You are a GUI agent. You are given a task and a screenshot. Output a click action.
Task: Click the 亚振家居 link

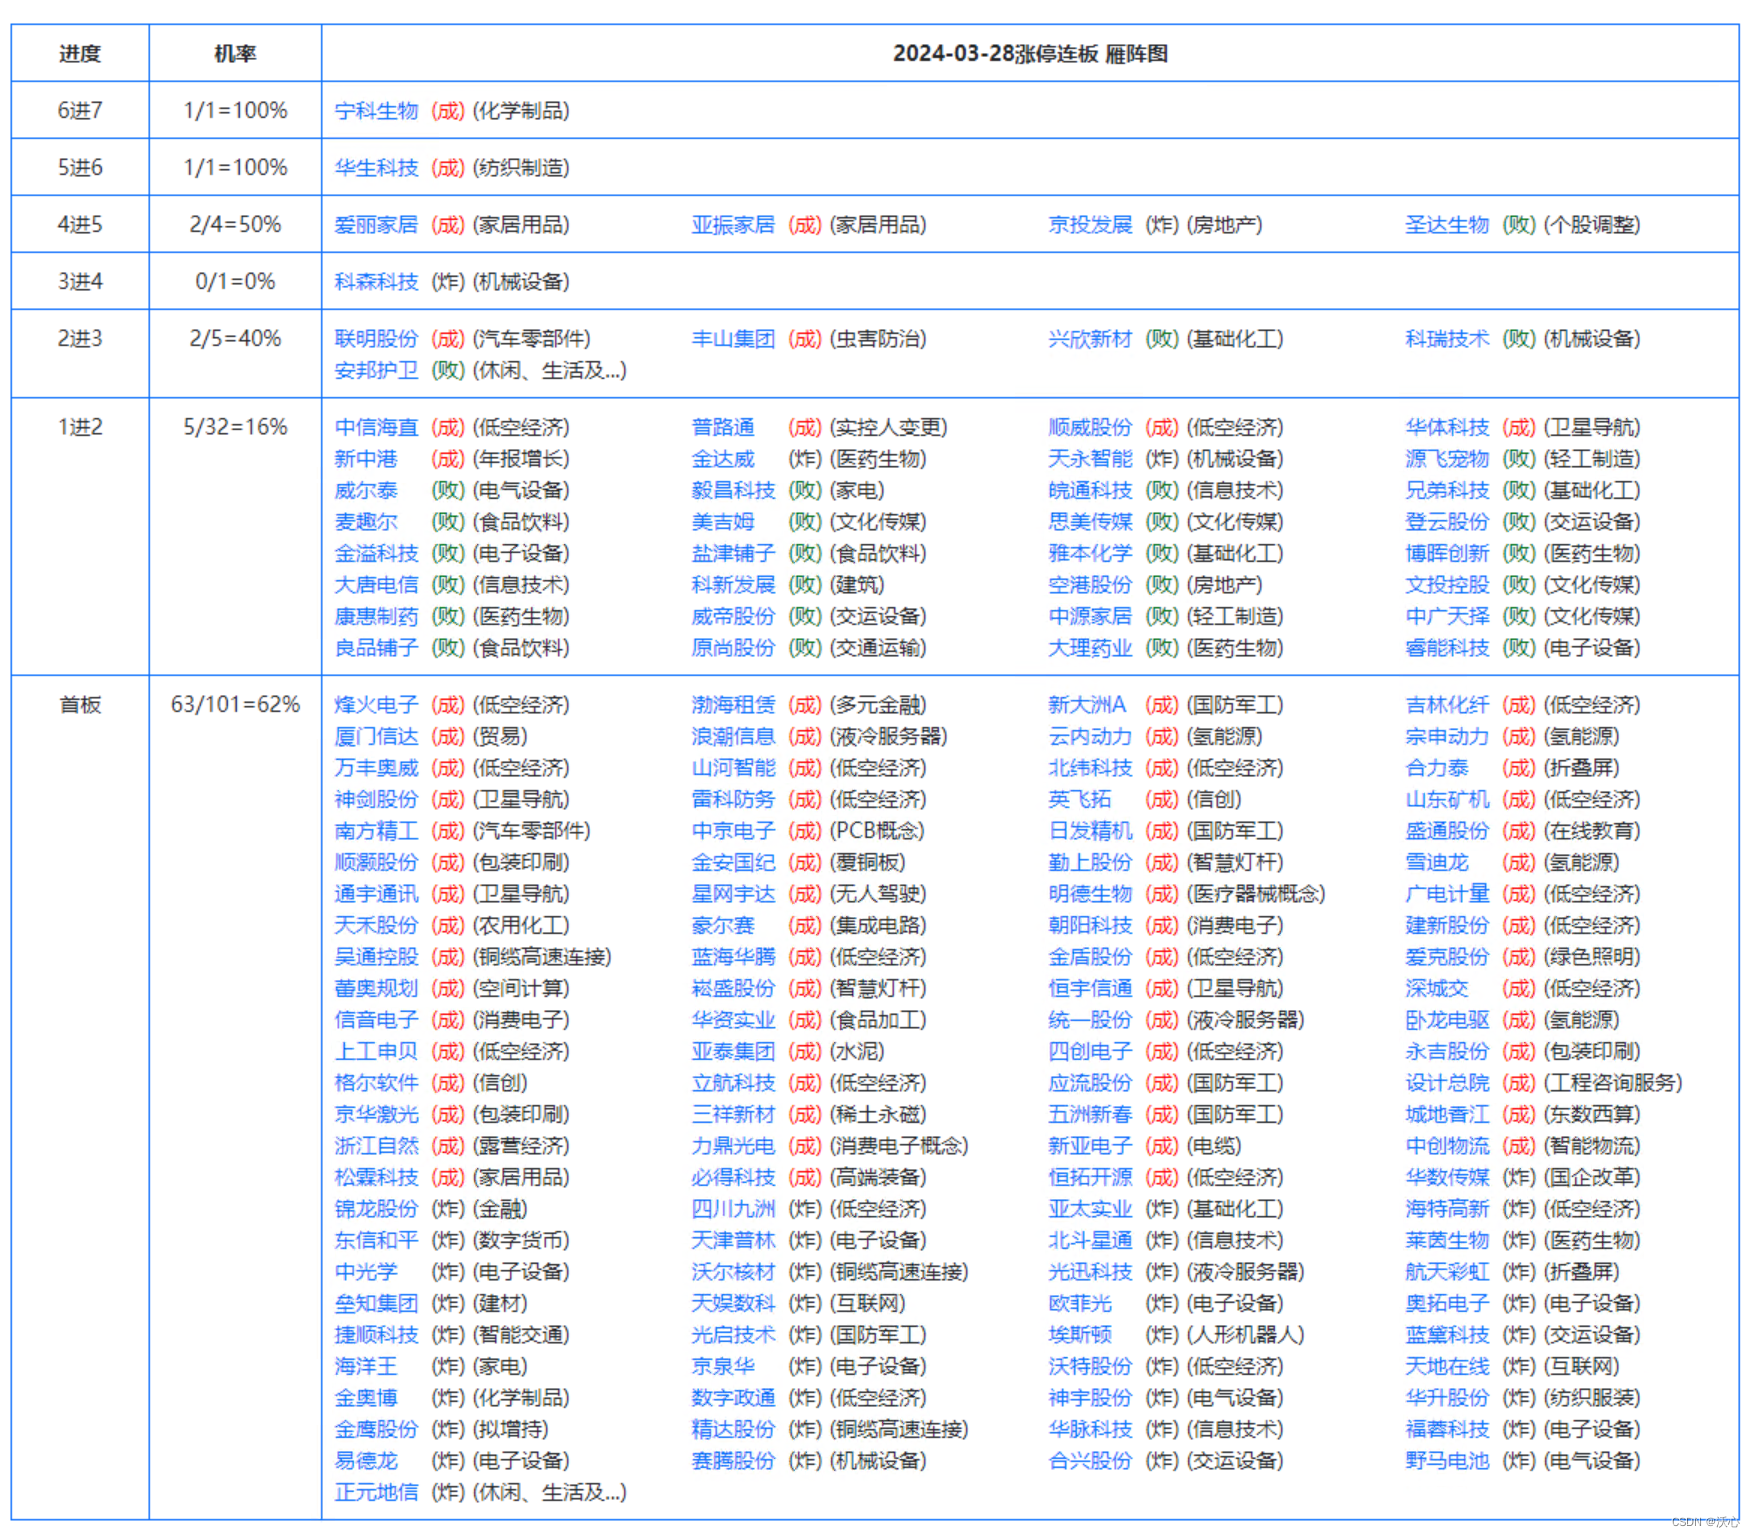[733, 225]
